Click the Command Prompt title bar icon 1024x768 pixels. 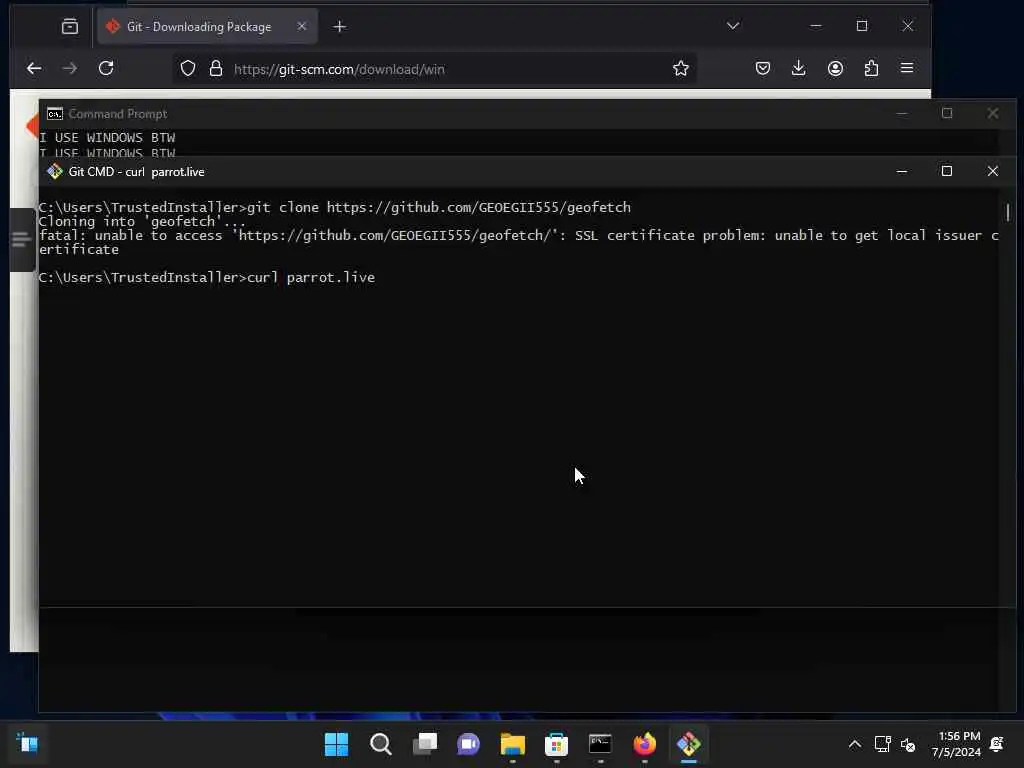coord(55,114)
